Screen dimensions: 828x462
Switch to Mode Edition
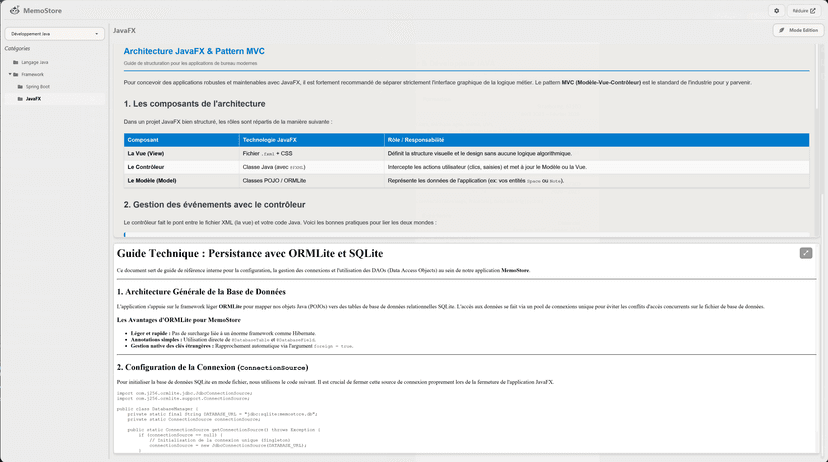click(798, 31)
